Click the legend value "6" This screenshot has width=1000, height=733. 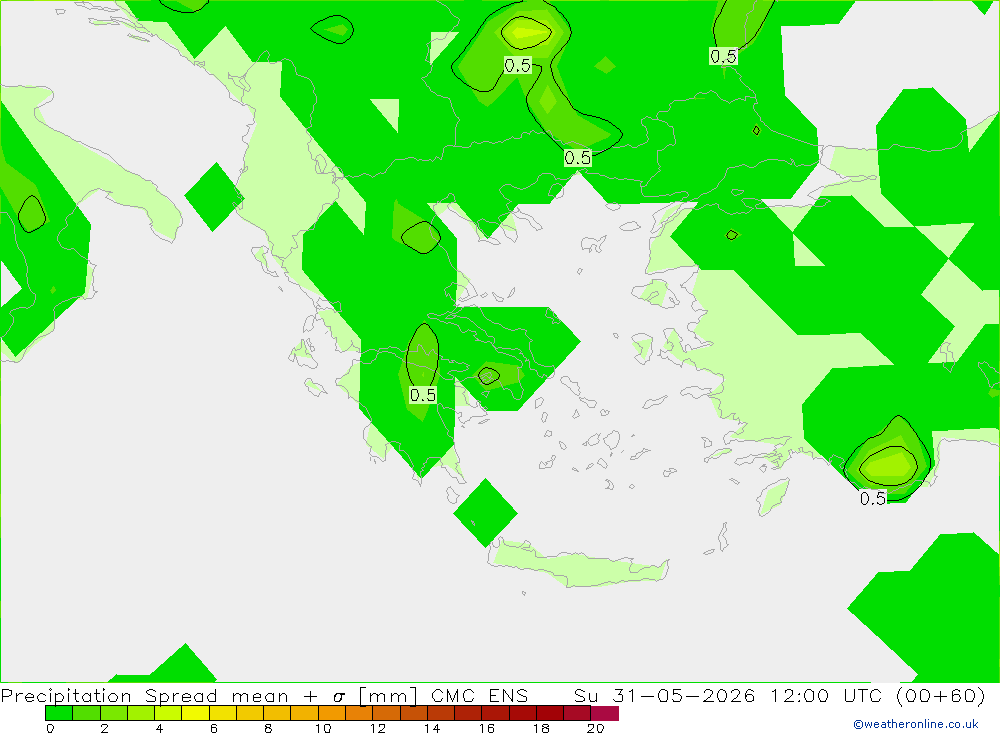click(x=214, y=728)
